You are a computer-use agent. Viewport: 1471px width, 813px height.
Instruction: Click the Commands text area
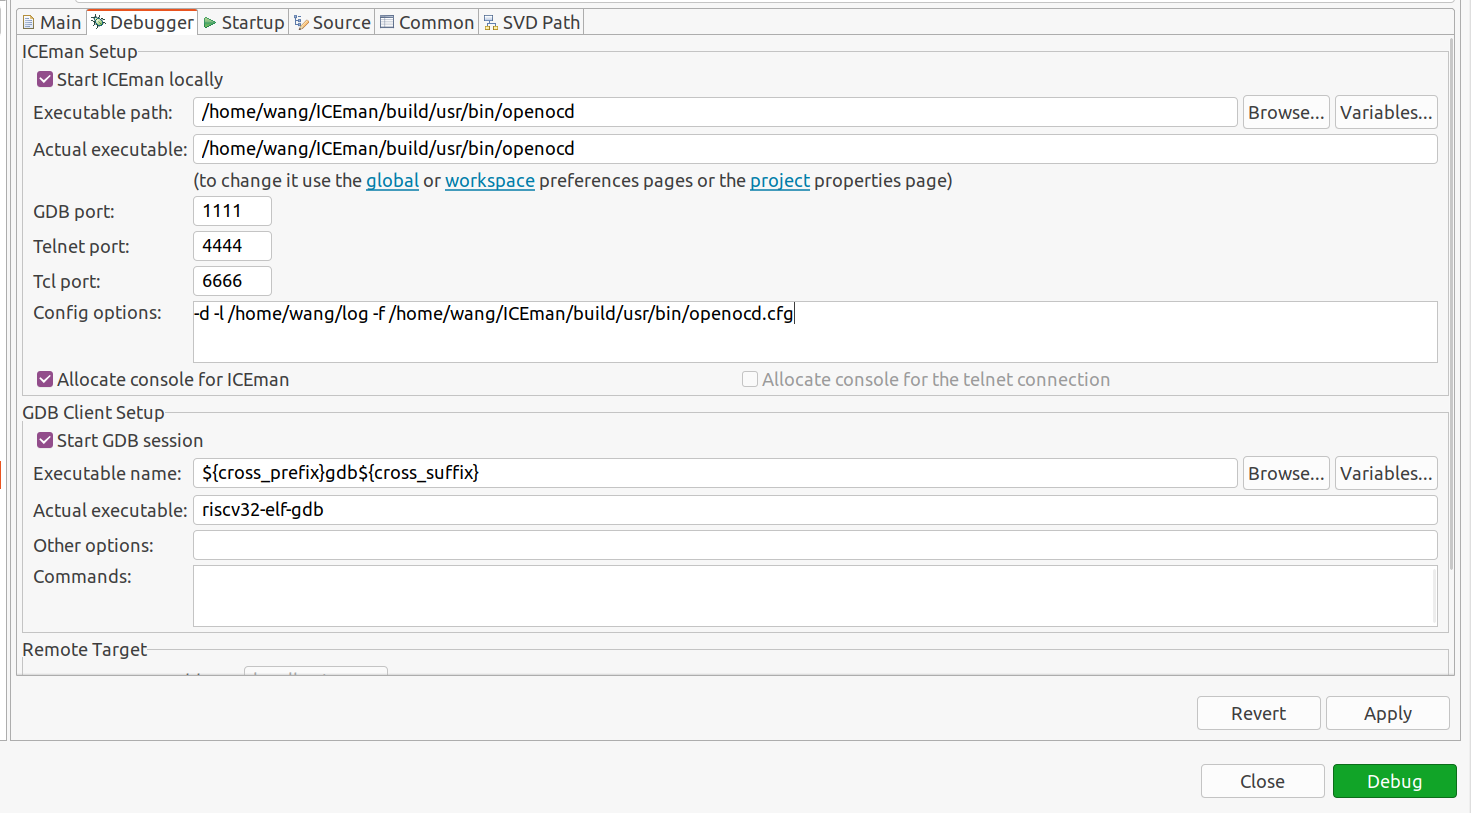click(x=815, y=596)
